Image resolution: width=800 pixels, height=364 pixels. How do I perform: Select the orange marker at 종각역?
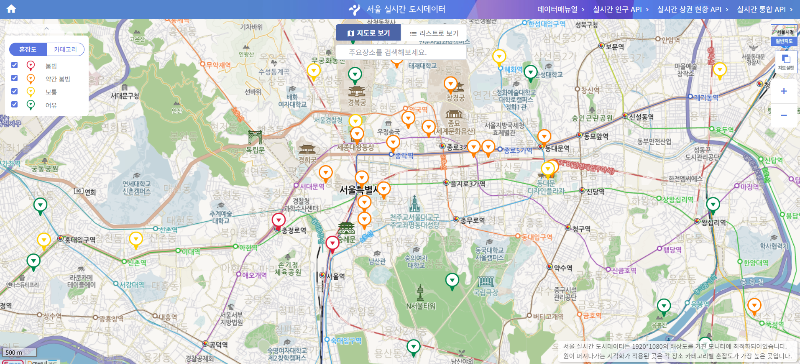pos(392,143)
